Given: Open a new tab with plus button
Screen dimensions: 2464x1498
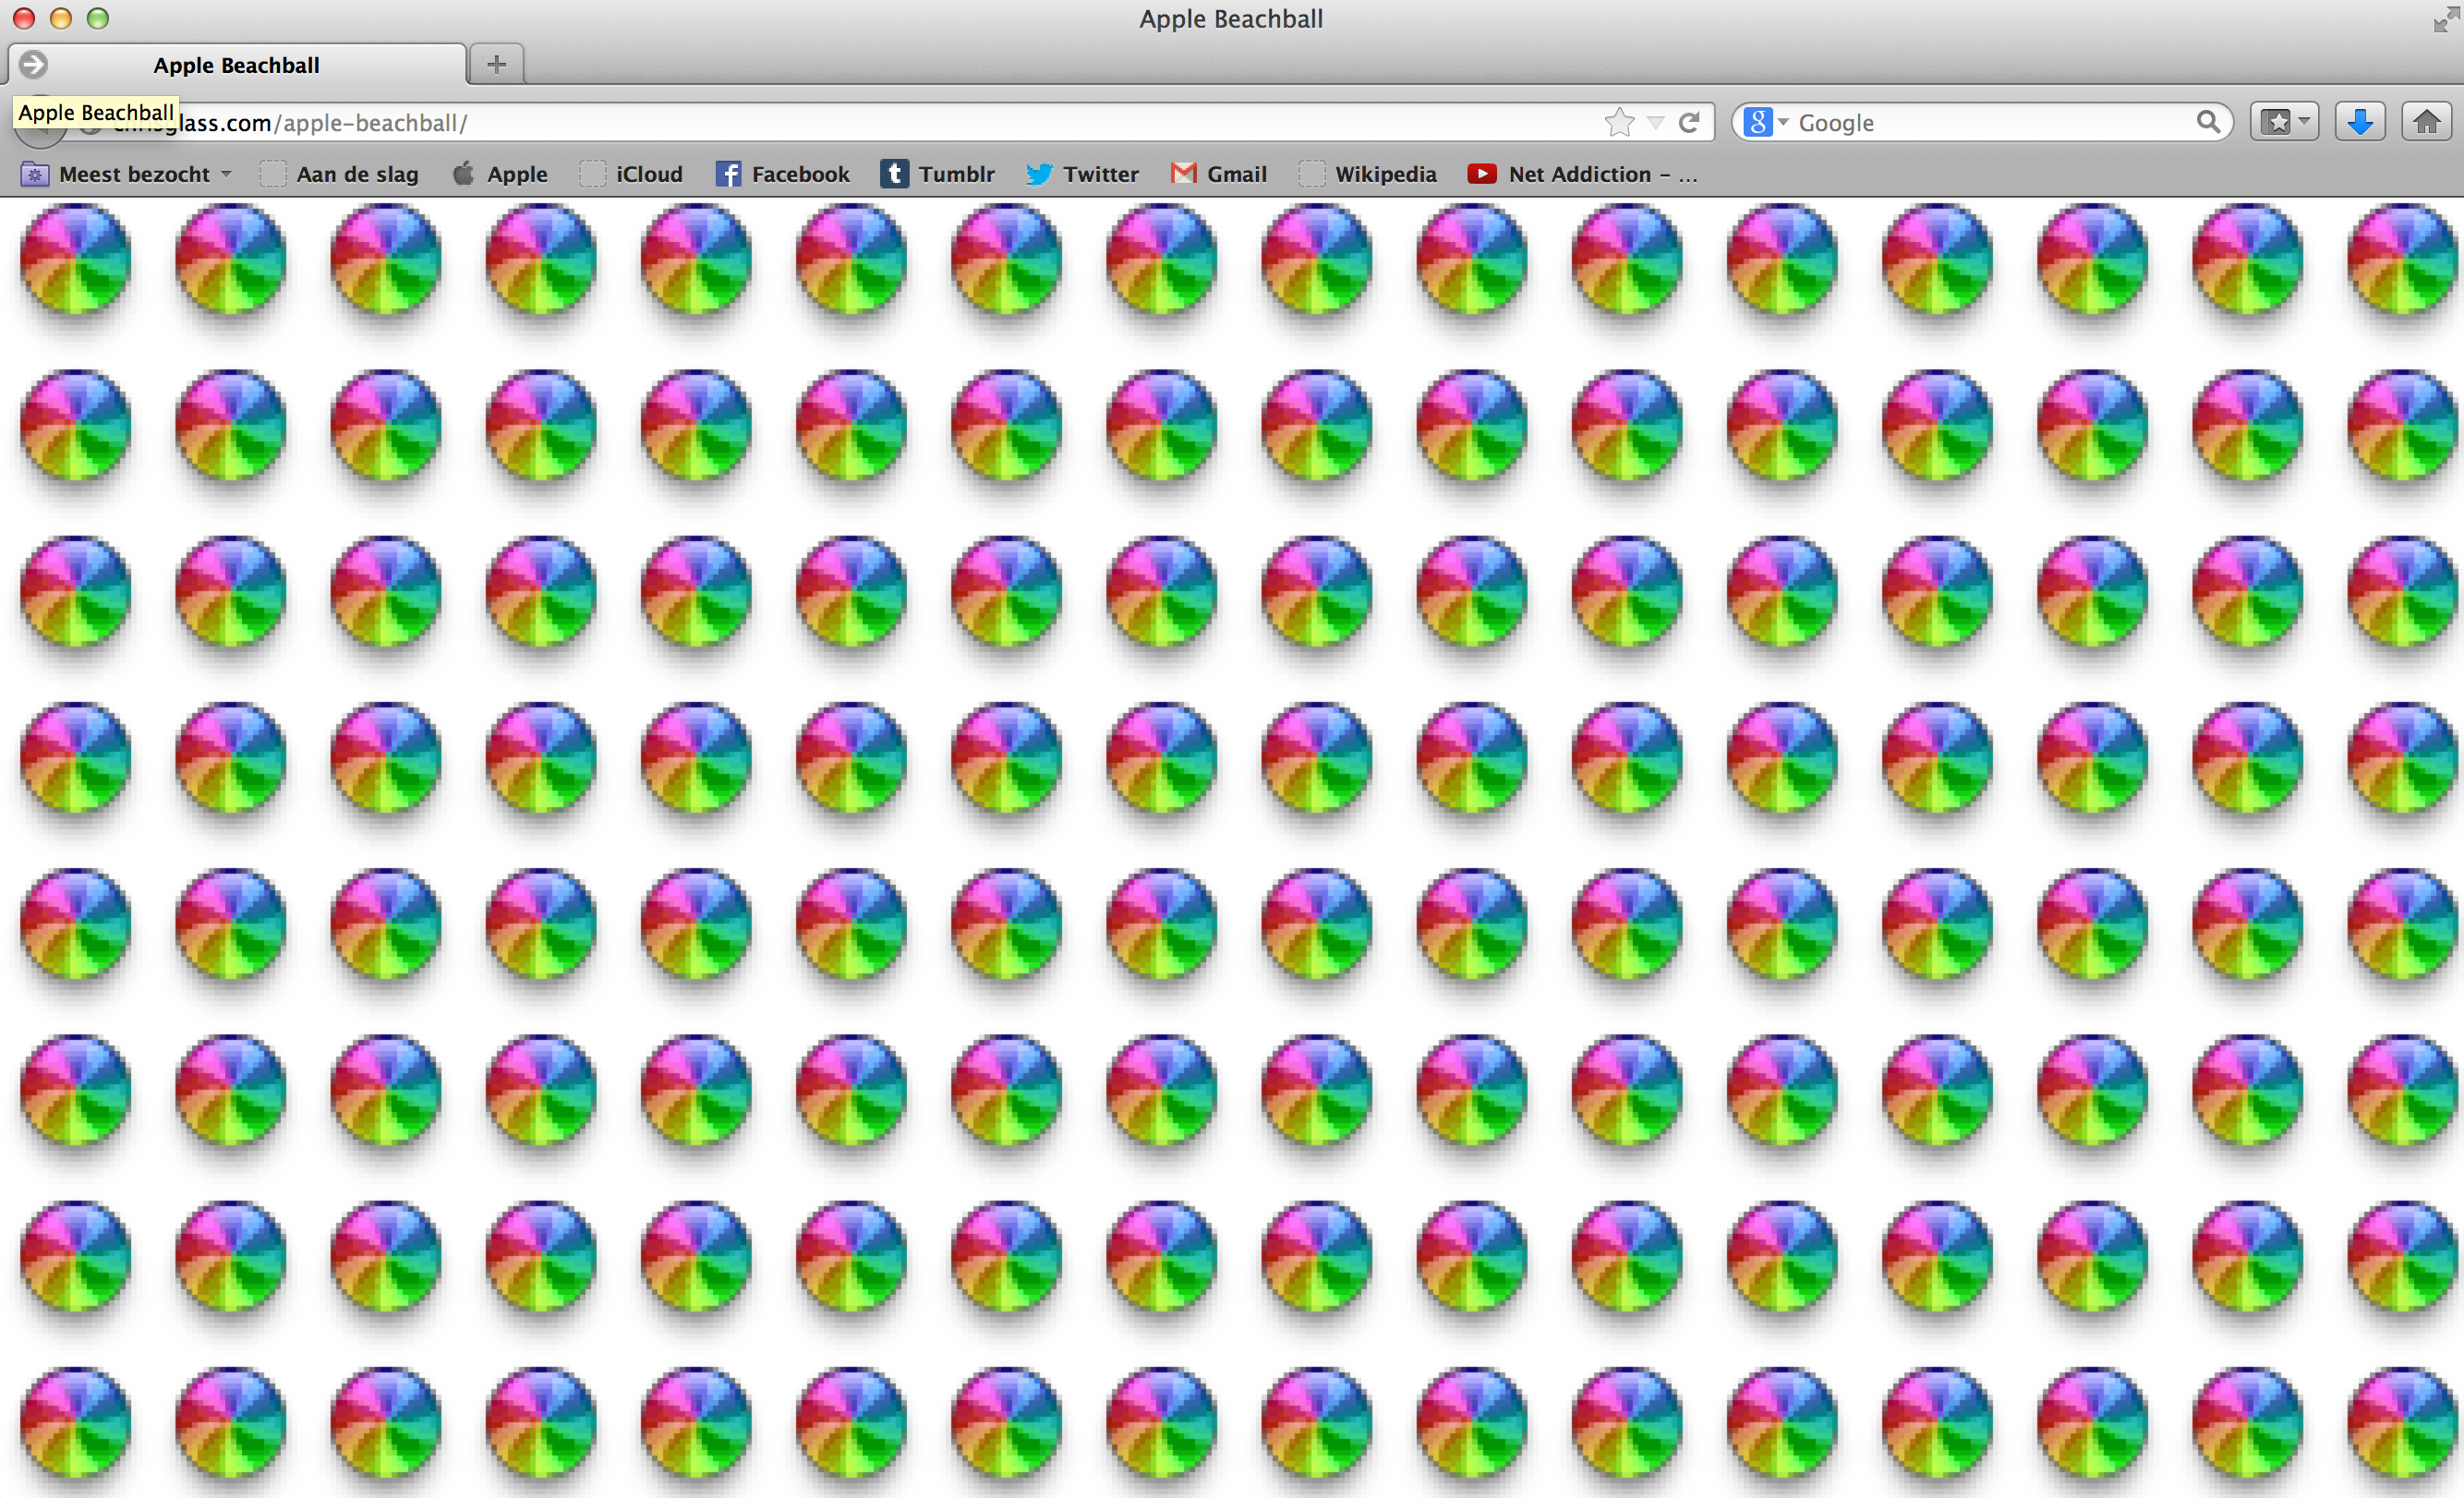Looking at the screenshot, I should click(496, 65).
